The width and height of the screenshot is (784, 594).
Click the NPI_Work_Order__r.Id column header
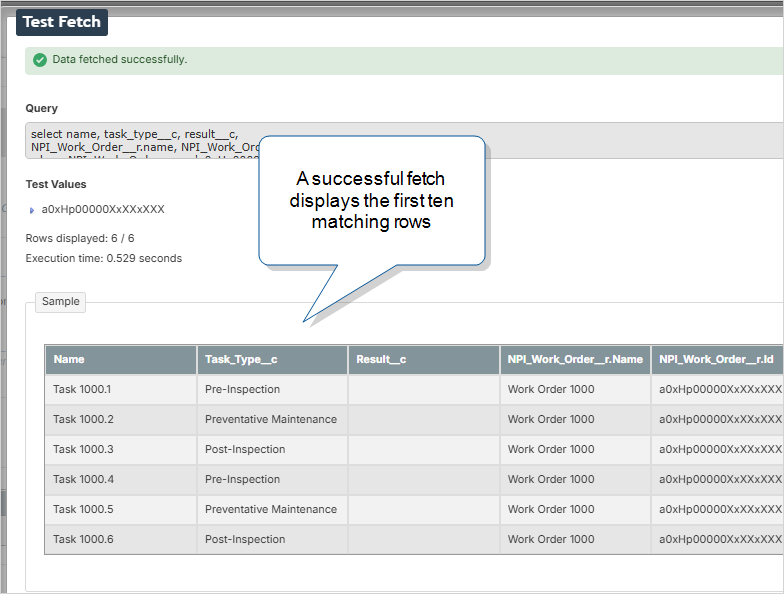pyautogui.click(x=716, y=360)
